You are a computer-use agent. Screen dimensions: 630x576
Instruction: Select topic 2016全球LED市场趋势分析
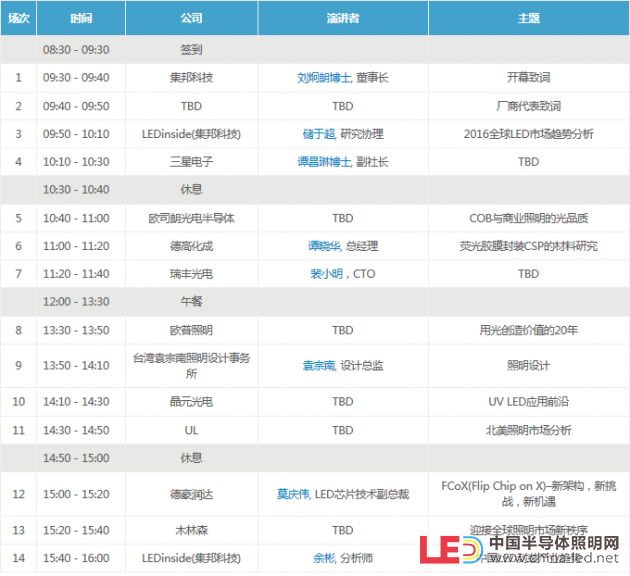(x=529, y=134)
